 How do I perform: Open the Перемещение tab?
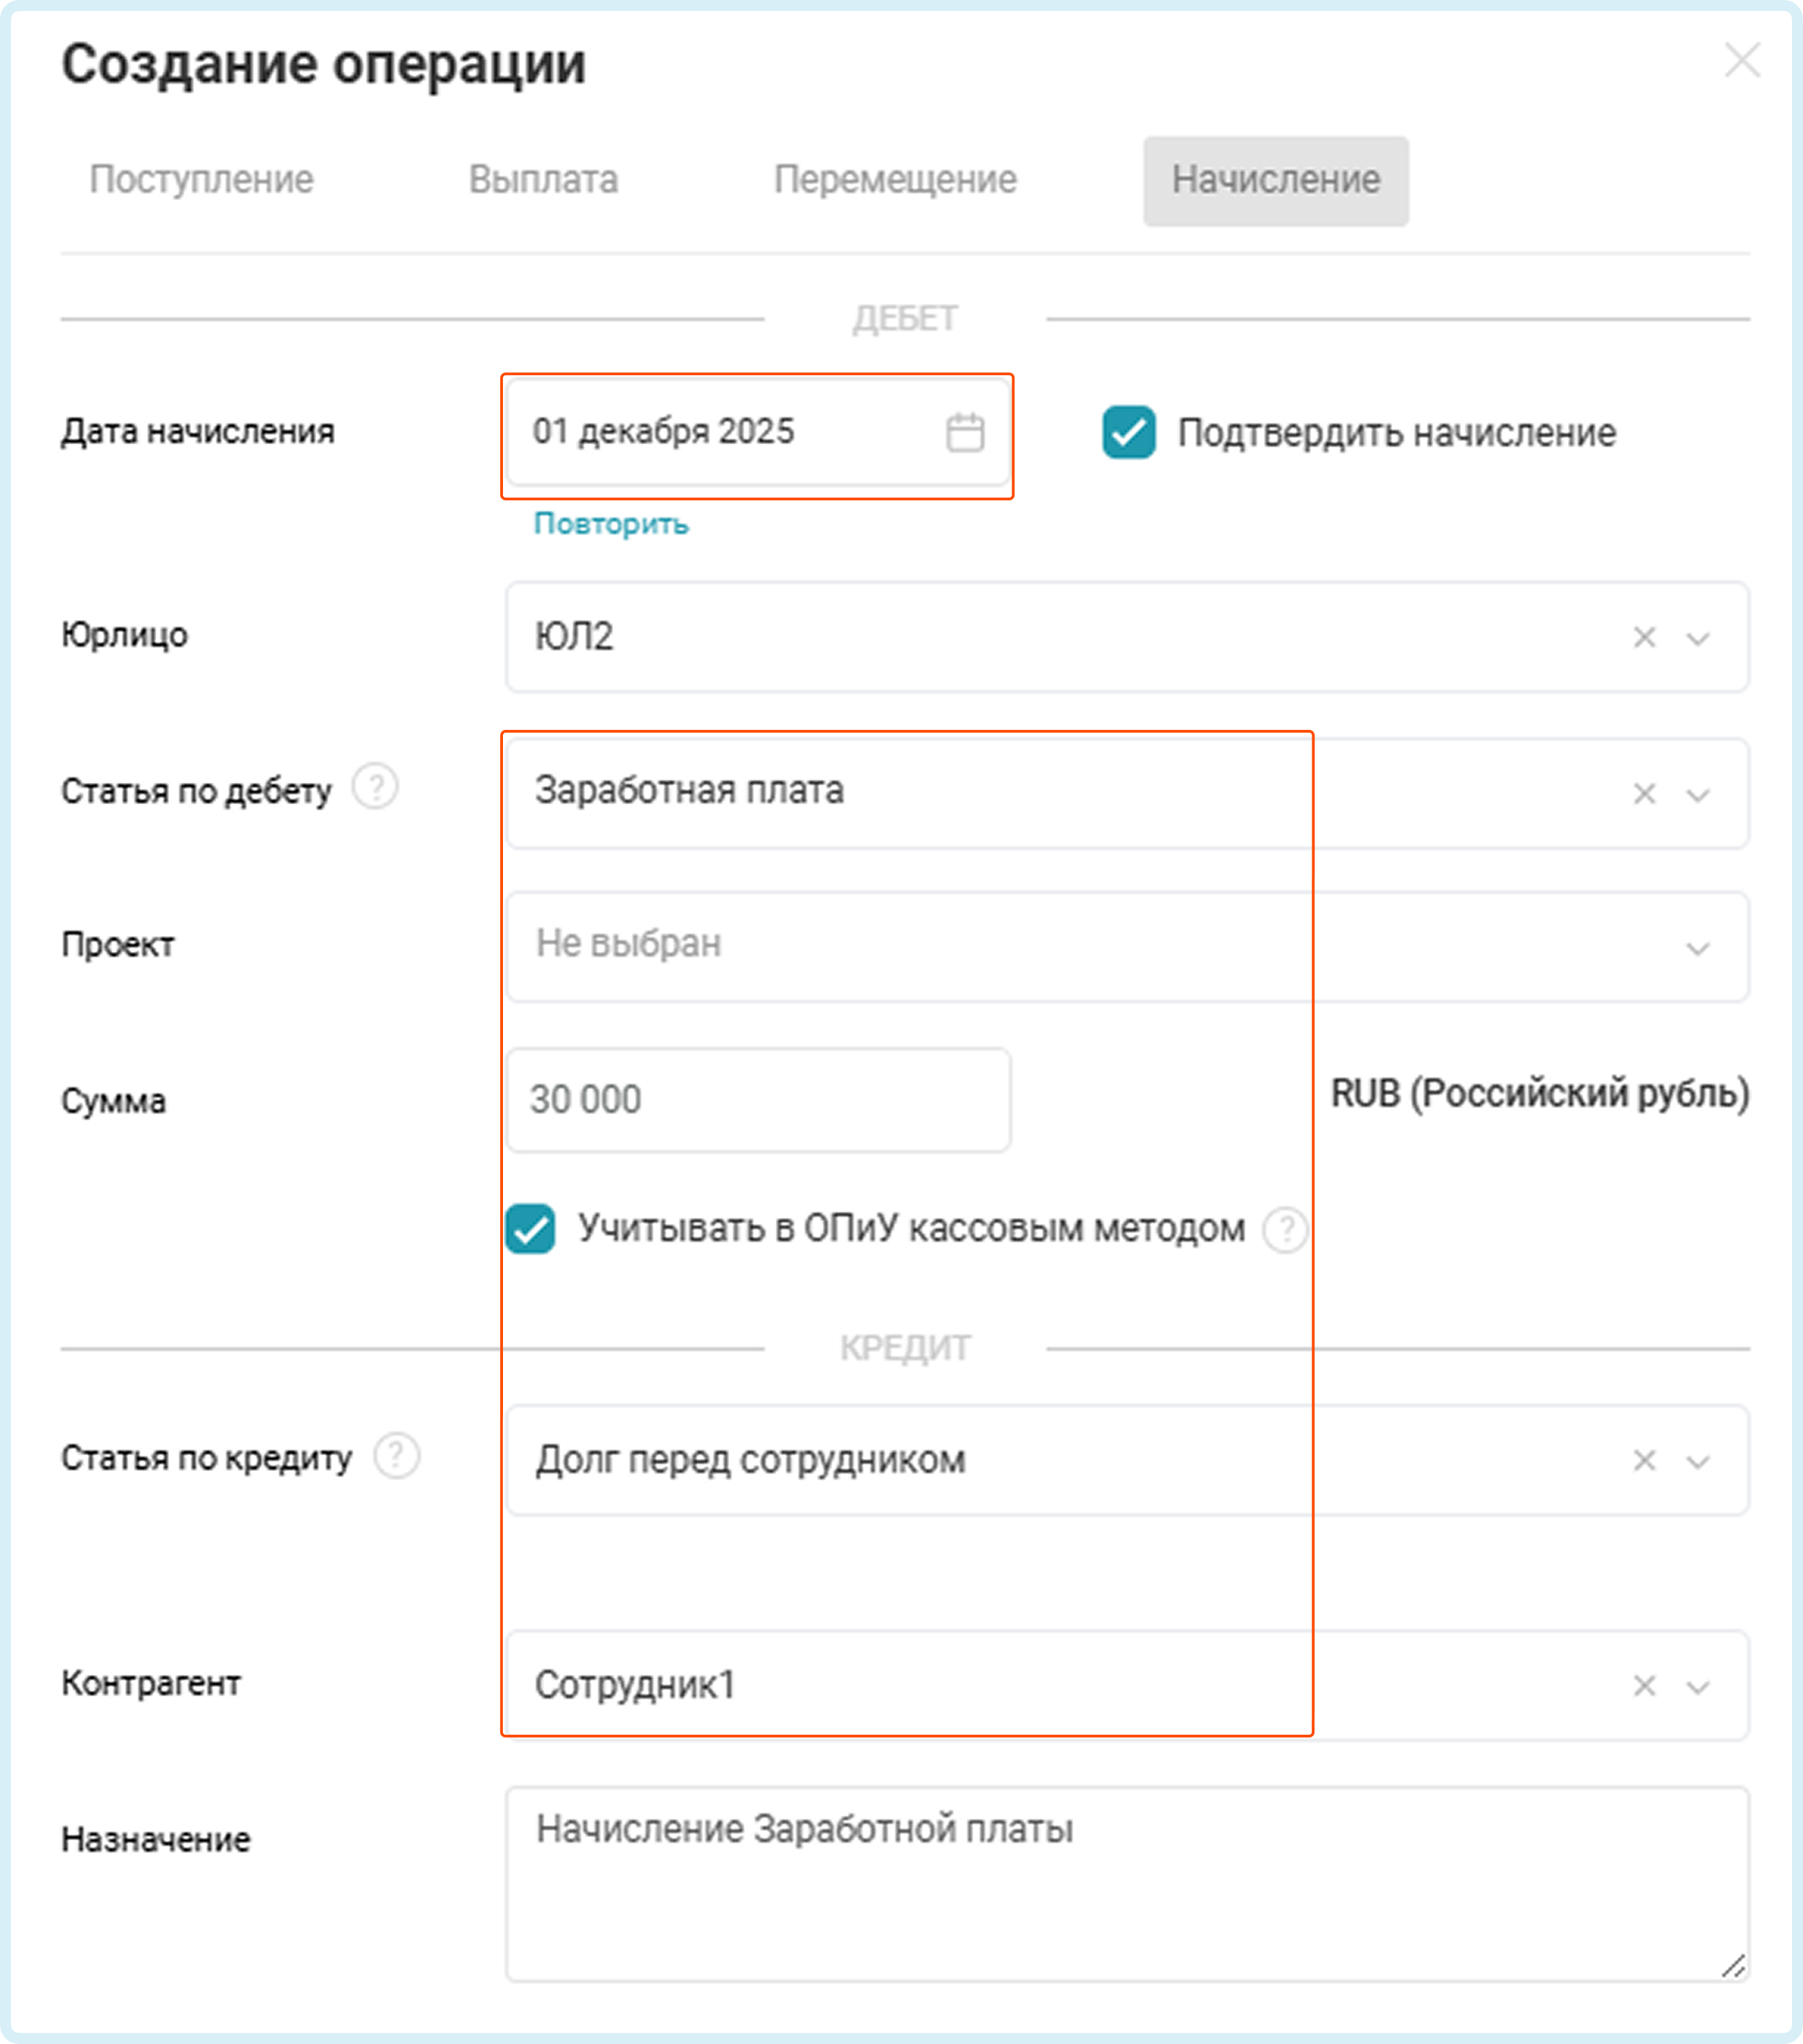tap(895, 180)
